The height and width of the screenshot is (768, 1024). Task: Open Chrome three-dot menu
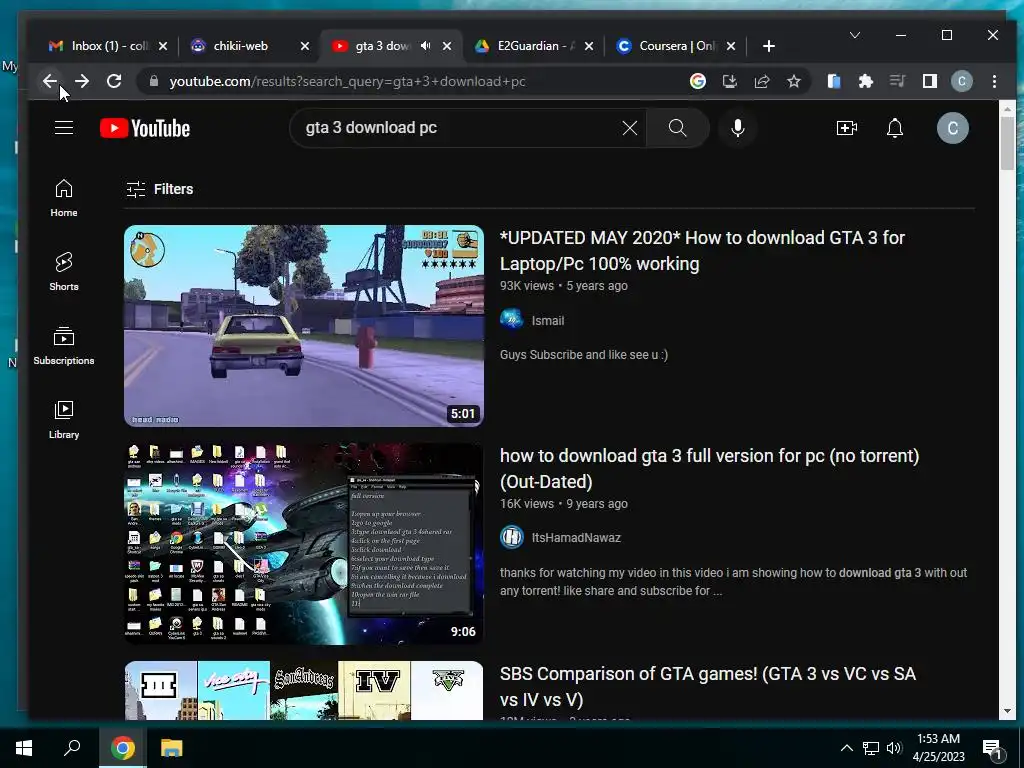pyautogui.click(x=994, y=81)
